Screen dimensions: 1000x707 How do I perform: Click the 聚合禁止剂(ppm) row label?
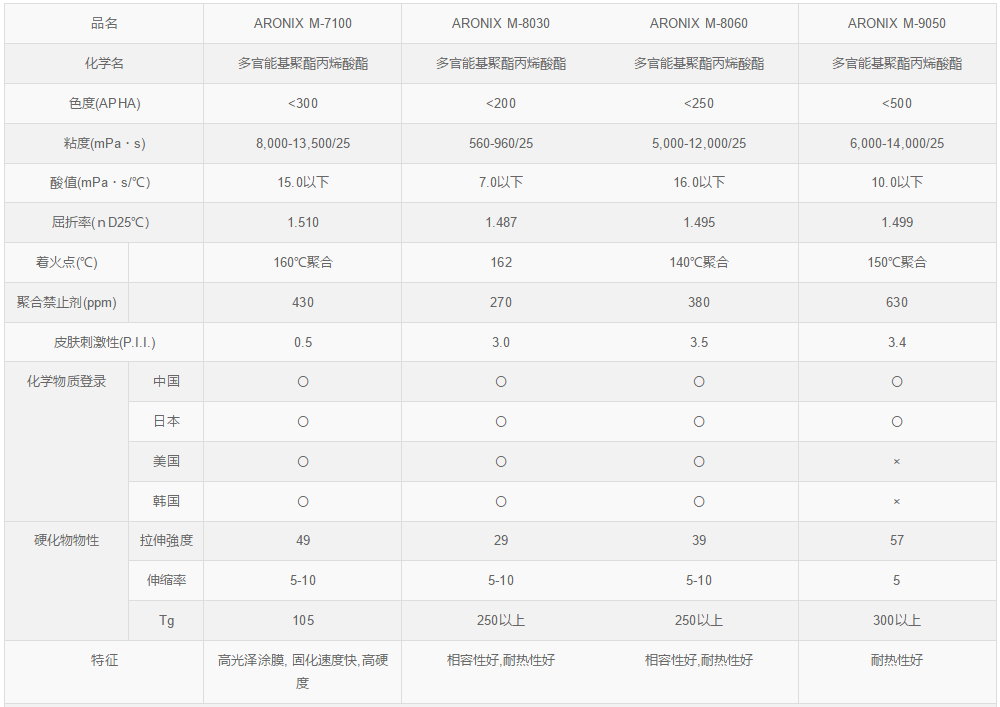point(66,302)
